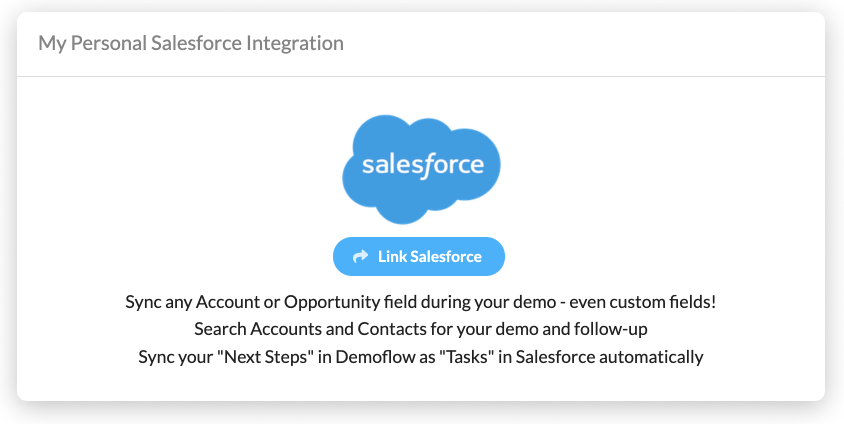This screenshot has height=424, width=844.
Task: Click the 'salesforce' wordmark inside the cloud
Action: [x=423, y=165]
